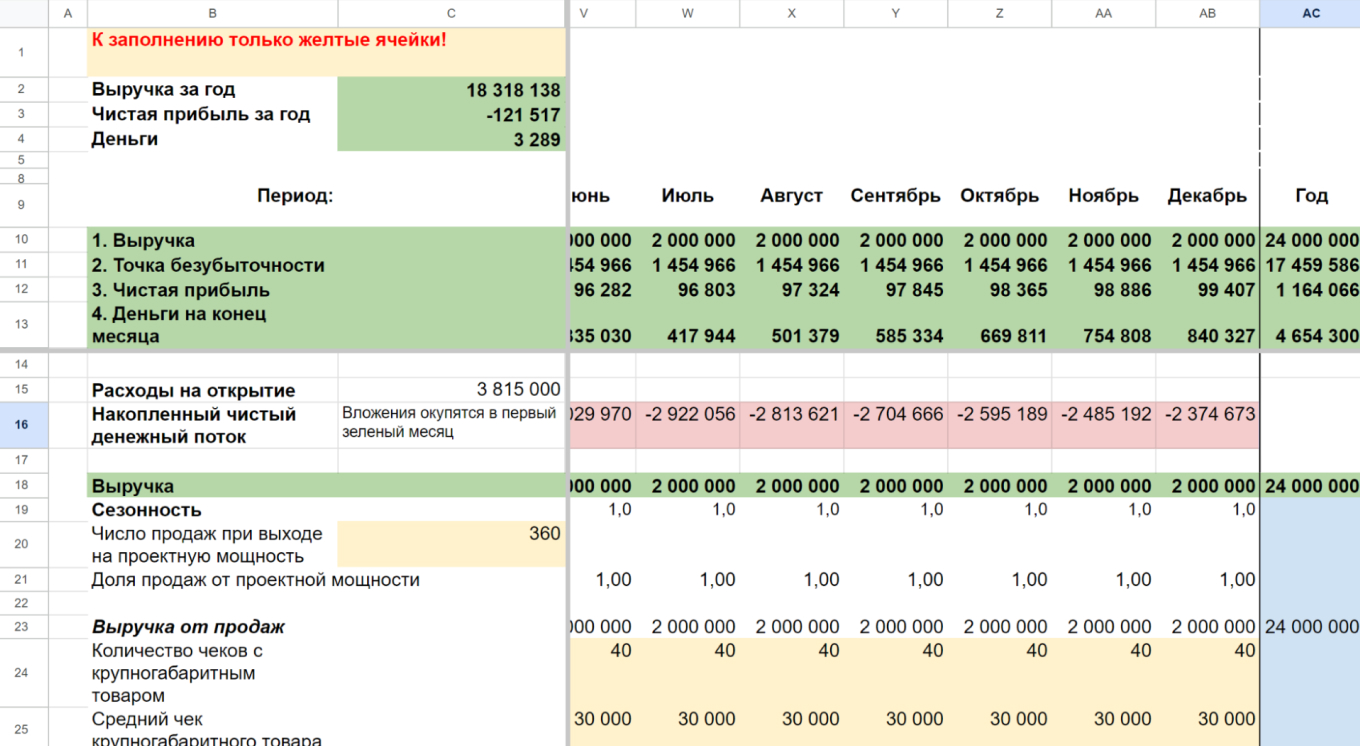This screenshot has height=746, width=1360.
Task: Select the Деньги value cell 3 289
Action: pyautogui.click(x=451, y=140)
